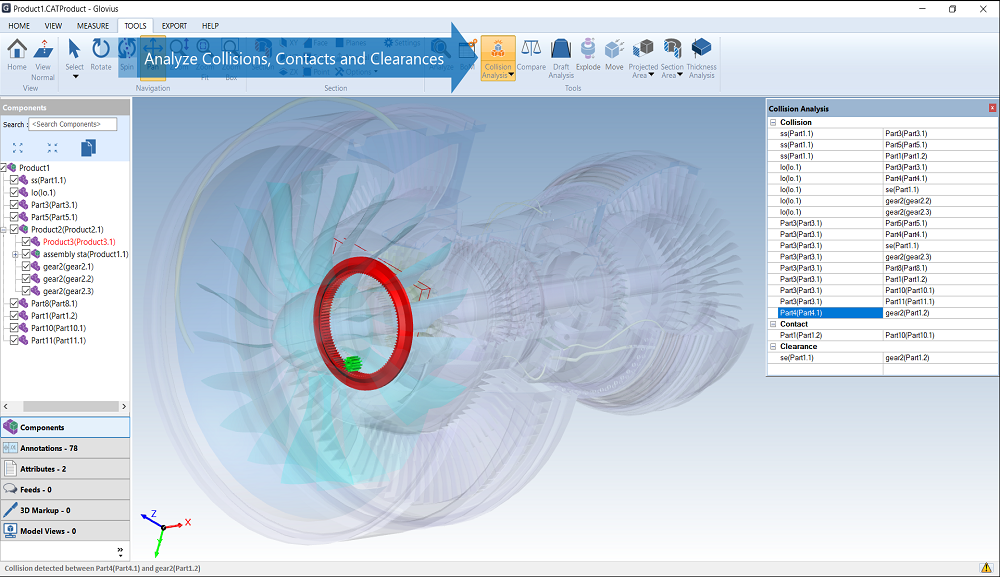Open 3D Markup - 0 section
This screenshot has height=577, width=1000.
point(65,510)
